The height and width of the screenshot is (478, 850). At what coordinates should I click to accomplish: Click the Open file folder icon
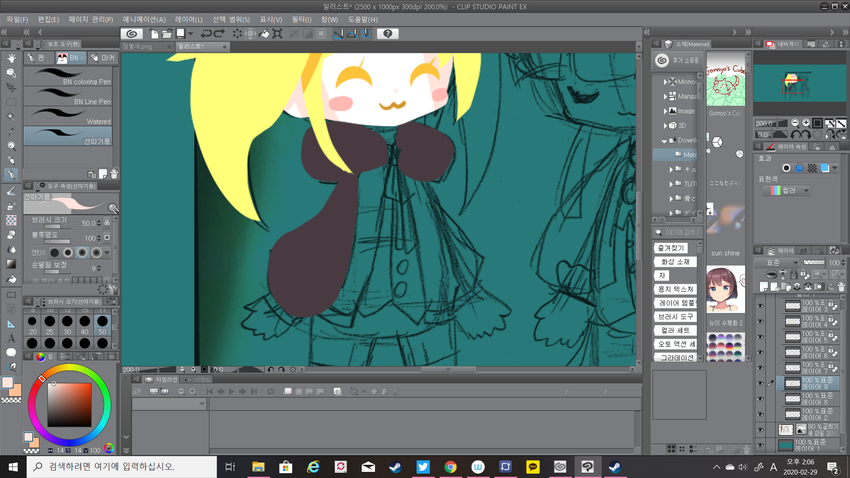167,34
